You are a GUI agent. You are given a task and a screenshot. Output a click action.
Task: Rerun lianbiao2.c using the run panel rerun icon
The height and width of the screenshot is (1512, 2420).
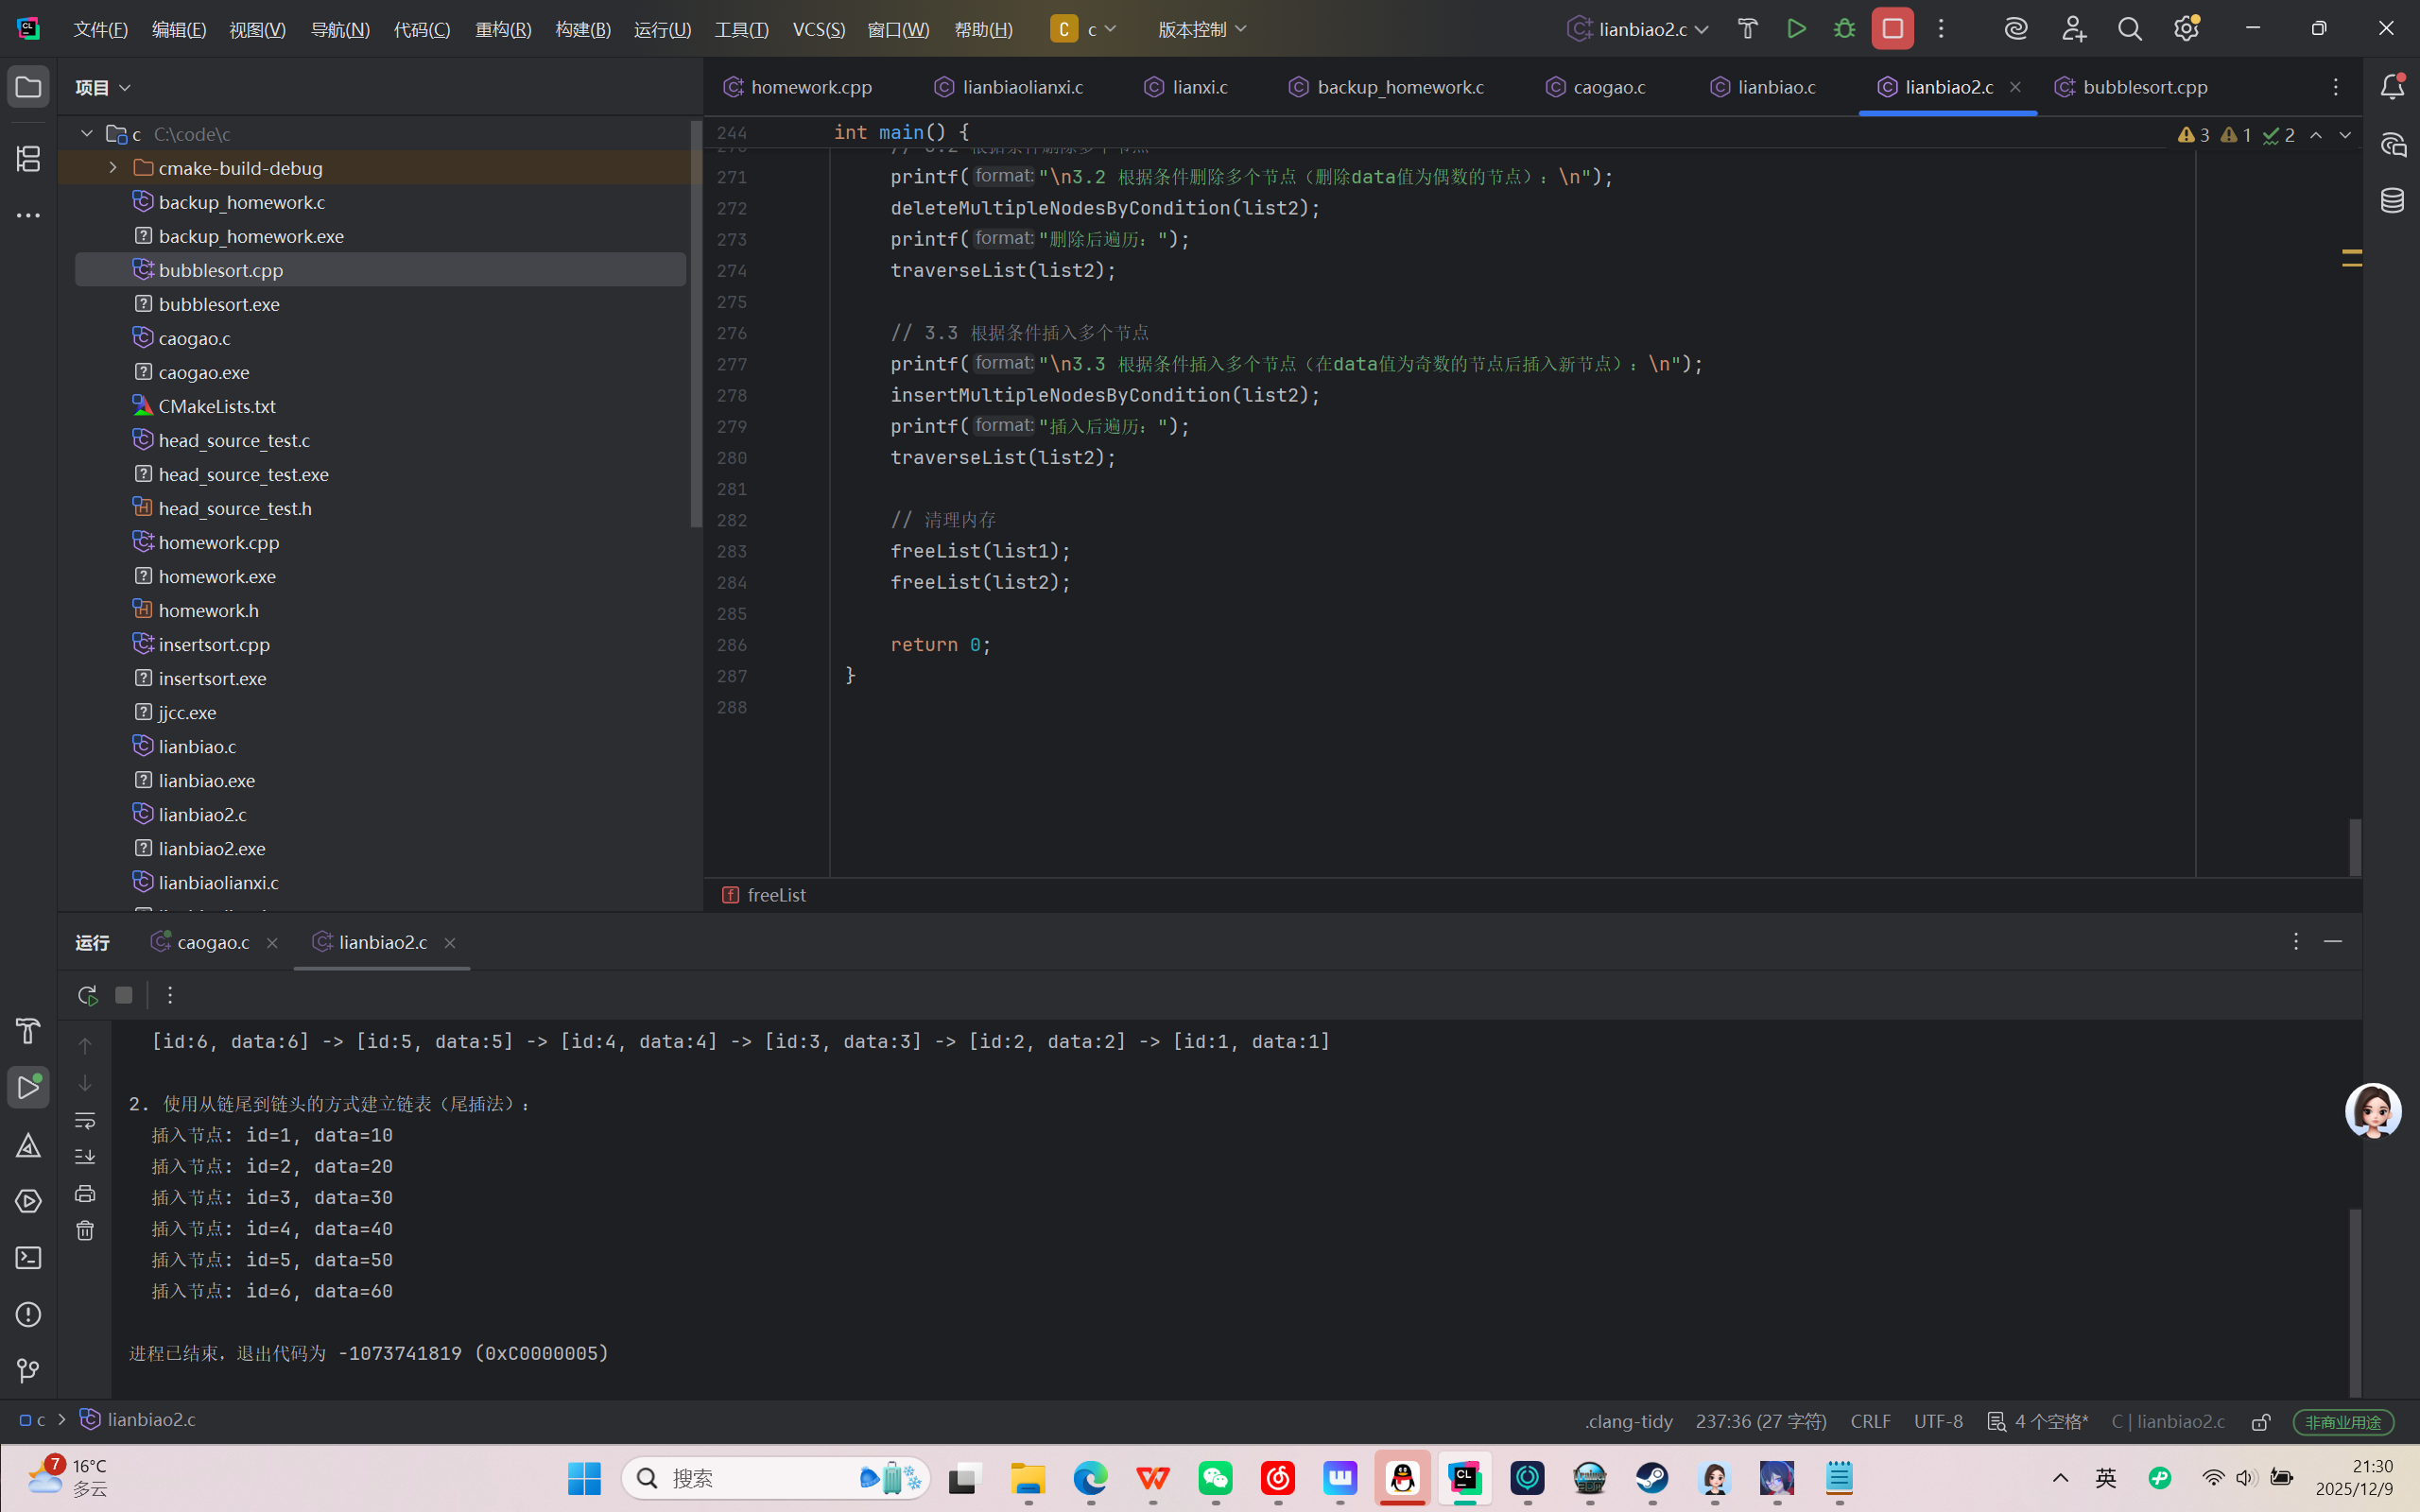coord(87,995)
